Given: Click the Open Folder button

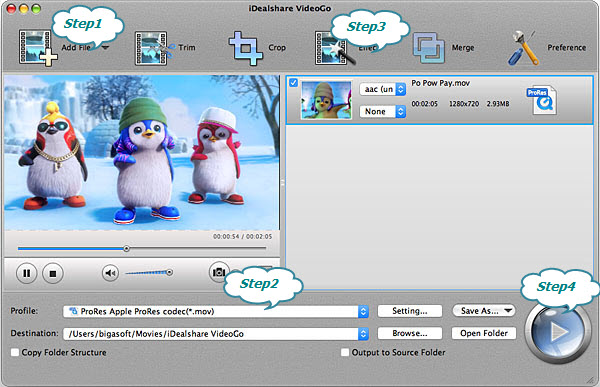Looking at the screenshot, I should pyautogui.click(x=484, y=333).
